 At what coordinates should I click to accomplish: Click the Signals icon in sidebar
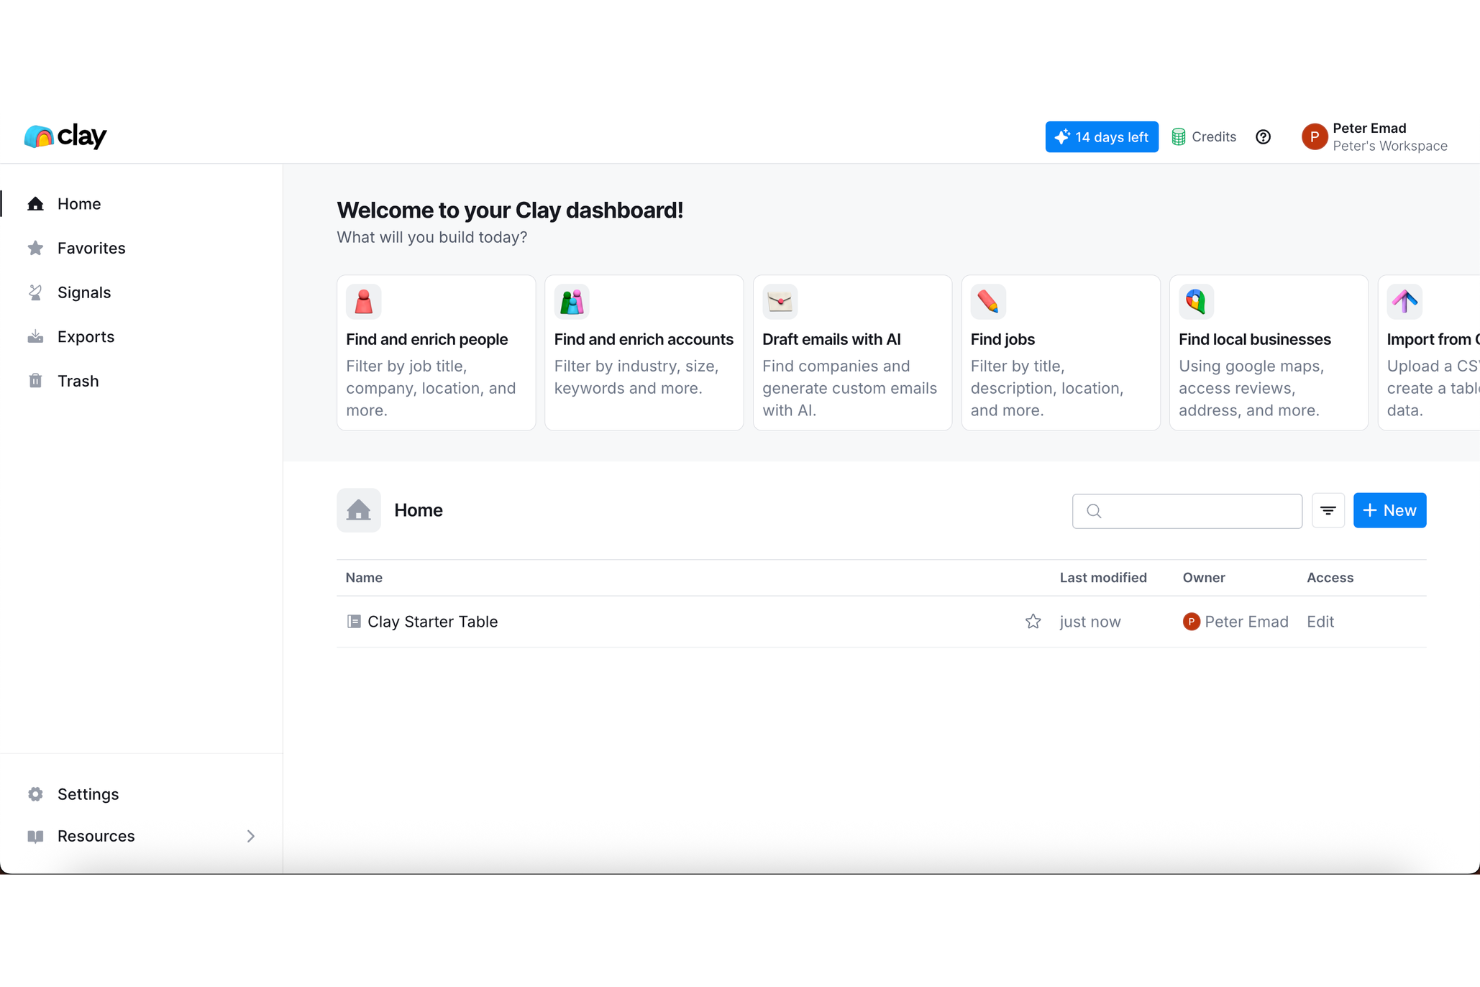tap(35, 292)
